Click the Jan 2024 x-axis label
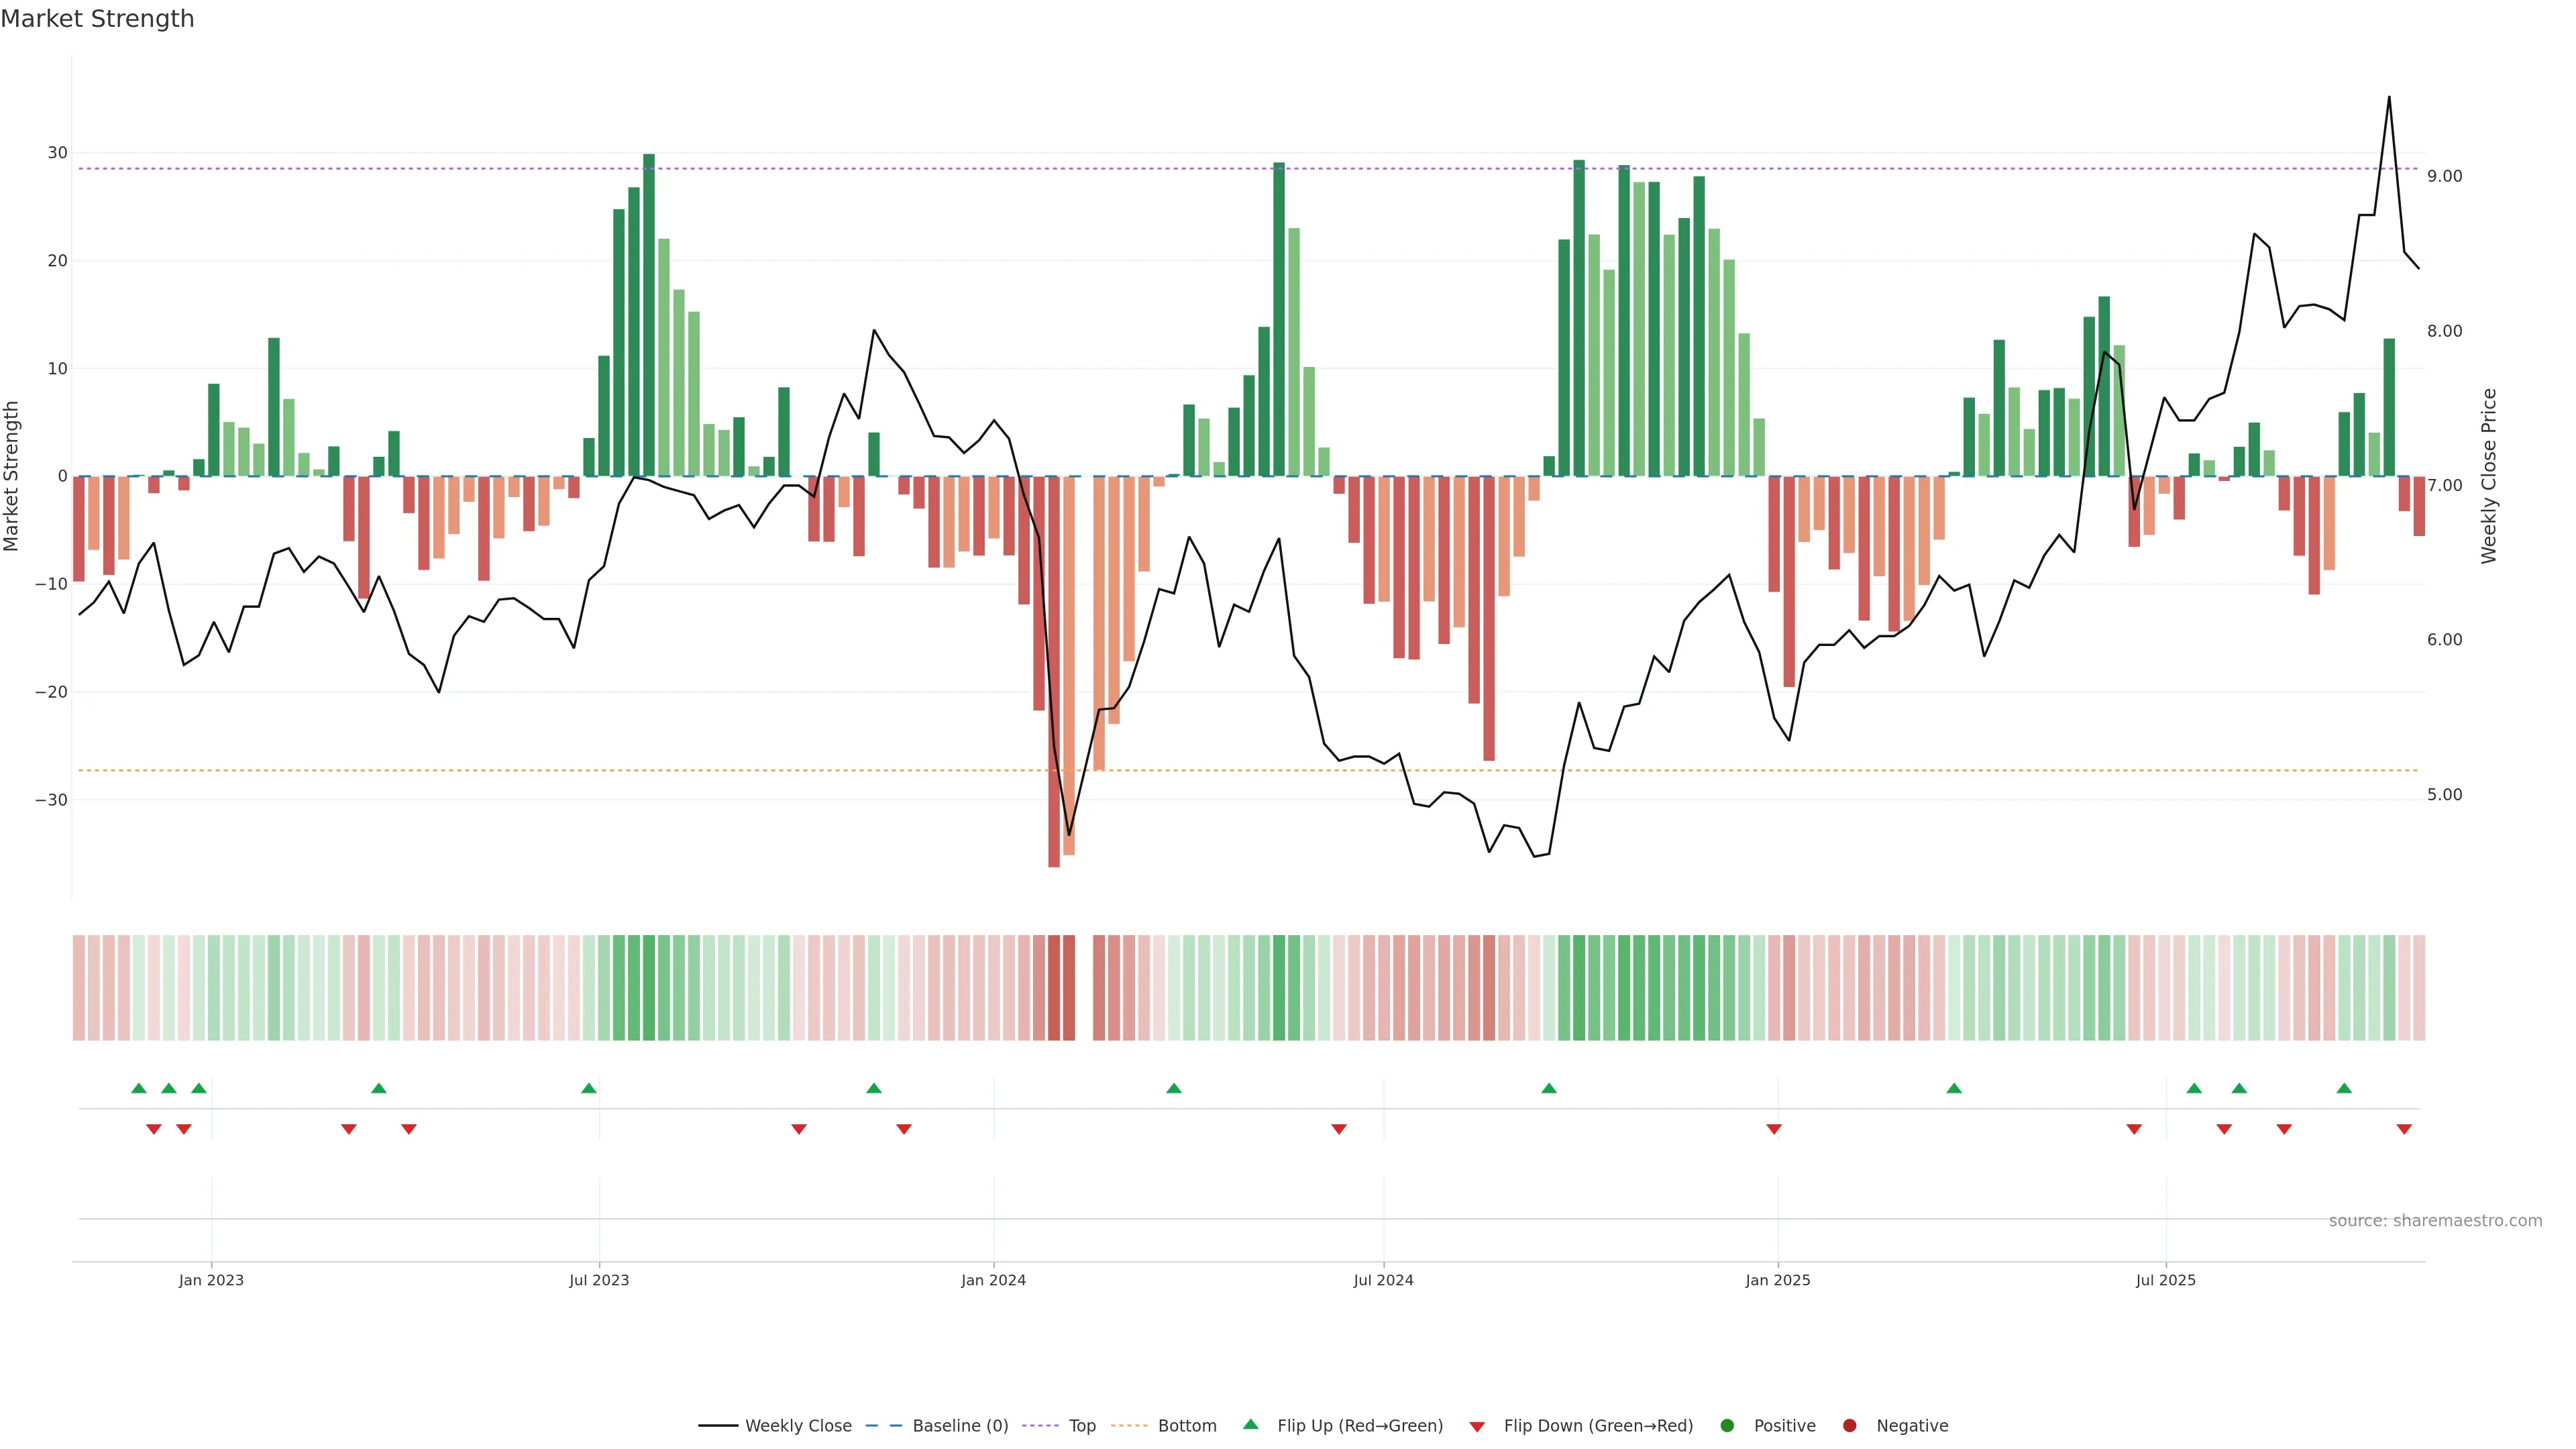 tap(993, 1280)
